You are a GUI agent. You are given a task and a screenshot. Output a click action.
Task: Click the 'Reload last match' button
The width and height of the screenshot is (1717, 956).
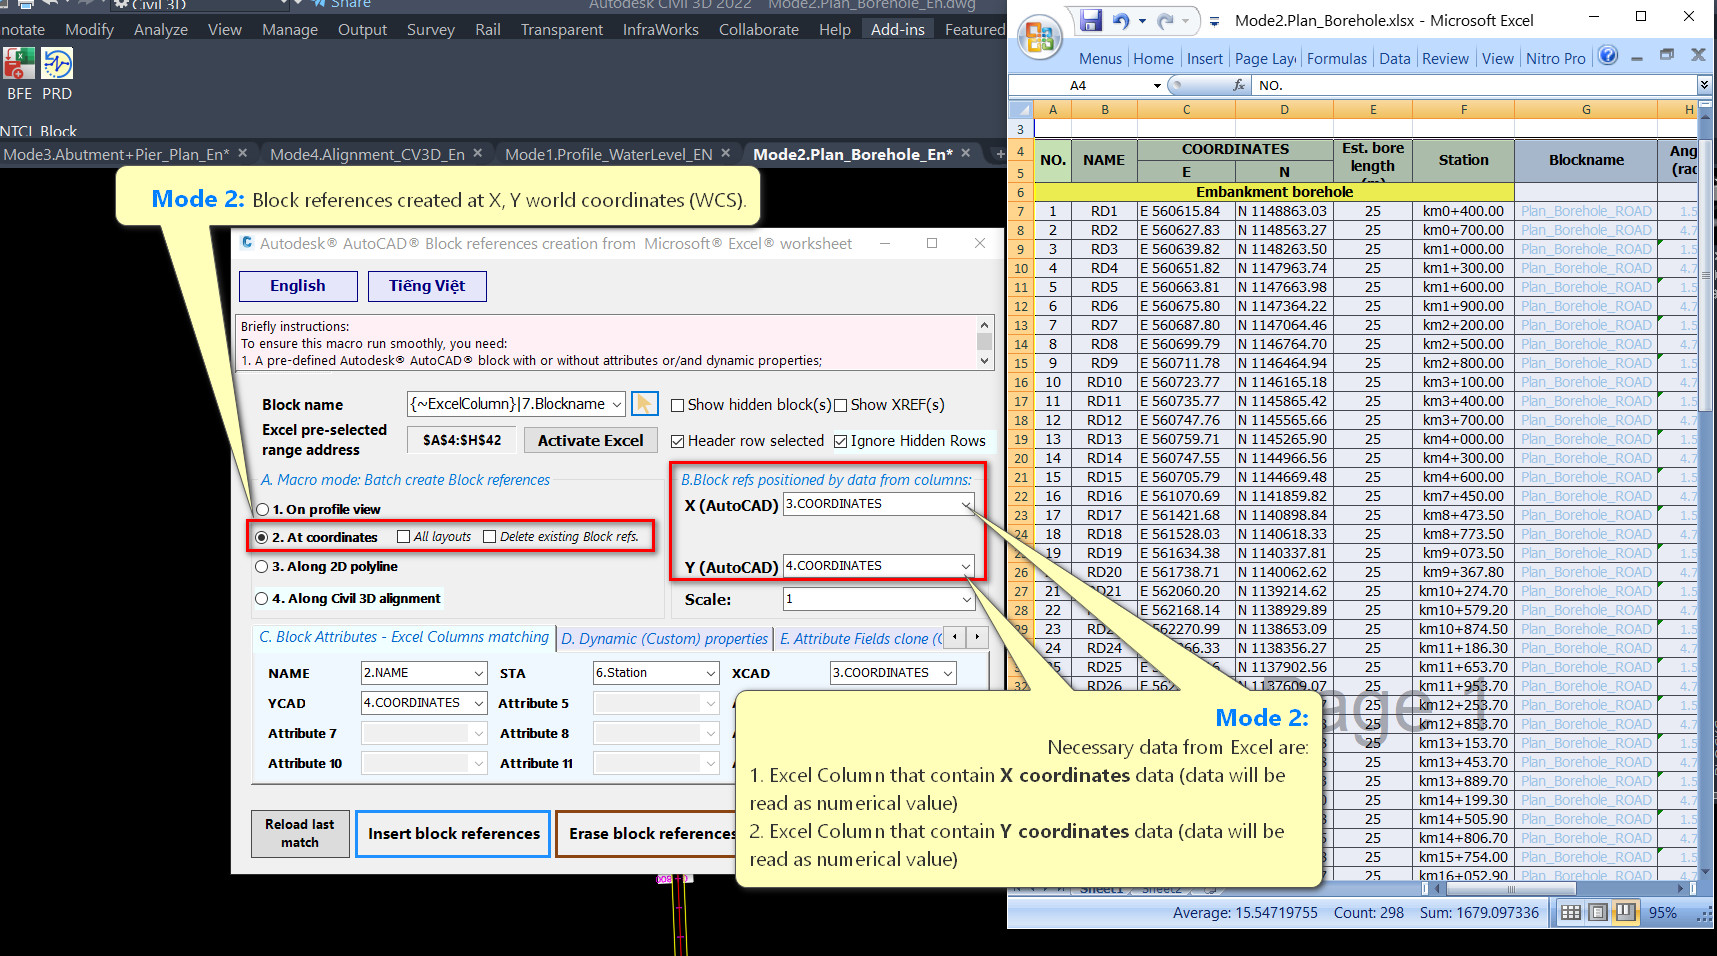pyautogui.click(x=300, y=833)
